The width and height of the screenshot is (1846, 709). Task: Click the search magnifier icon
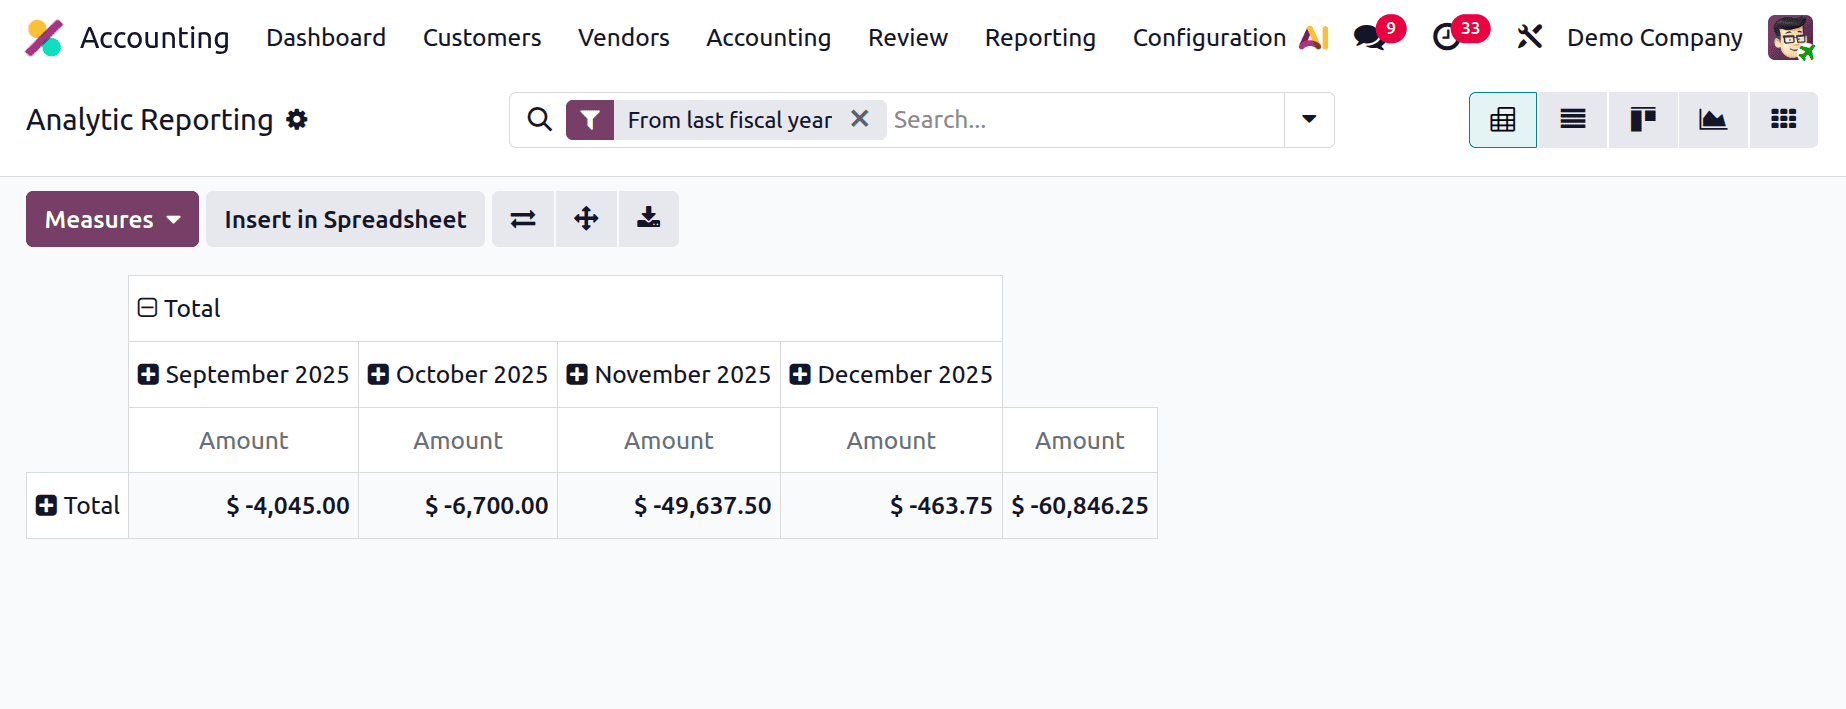pyautogui.click(x=539, y=120)
